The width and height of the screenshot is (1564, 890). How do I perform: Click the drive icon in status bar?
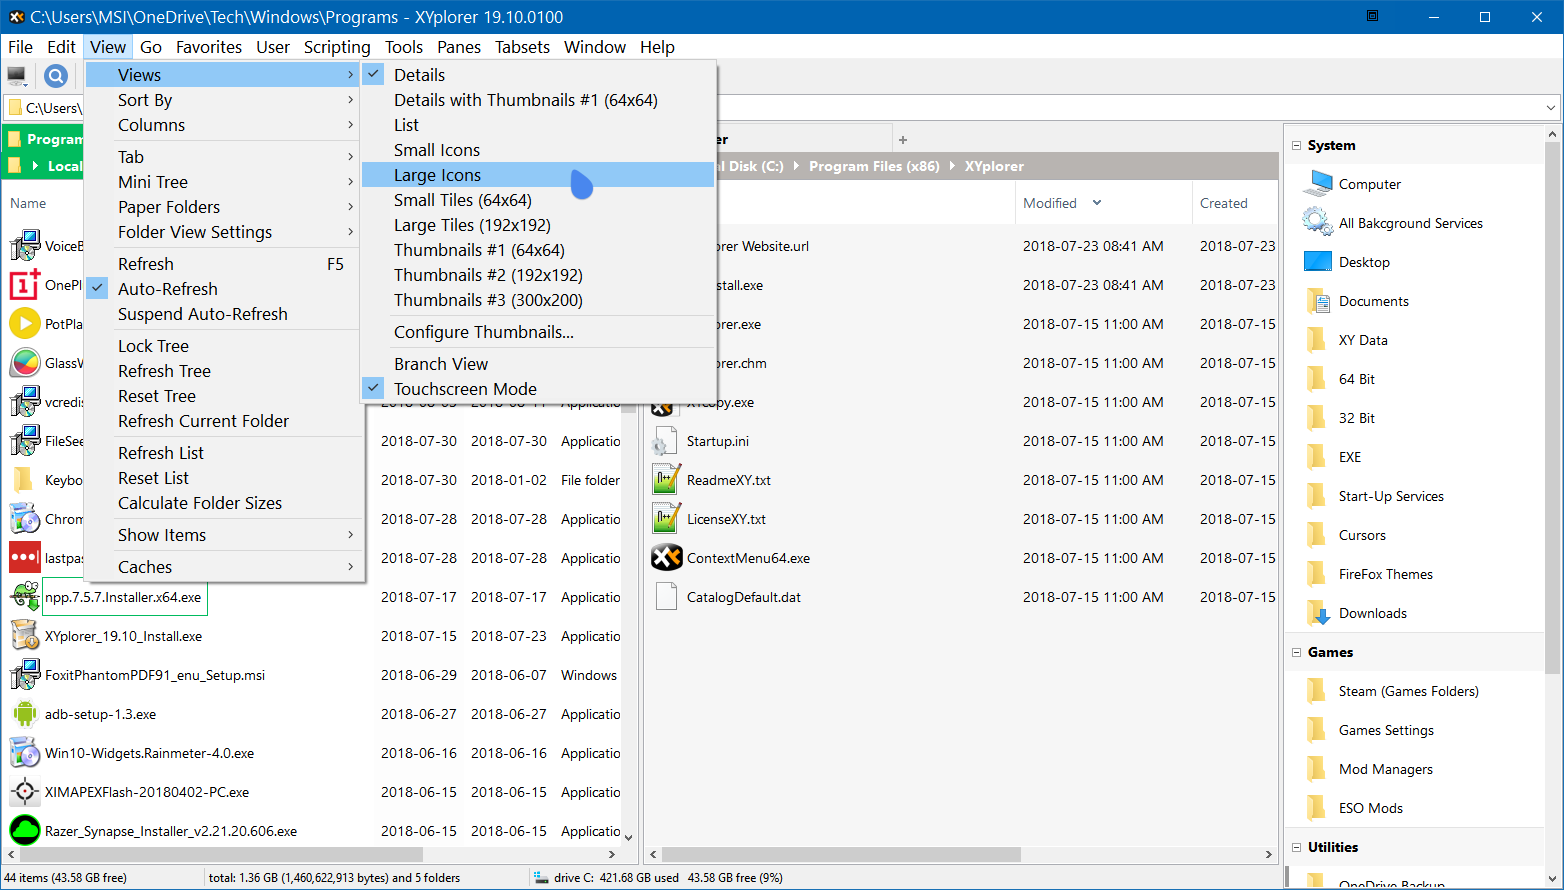click(540, 878)
